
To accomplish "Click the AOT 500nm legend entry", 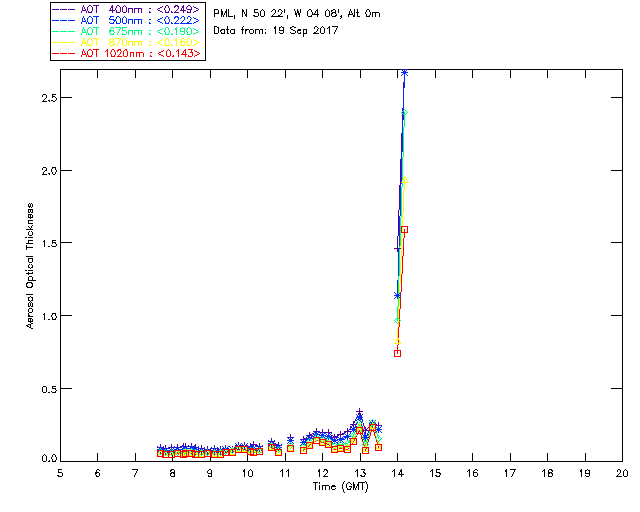I will pos(127,20).
